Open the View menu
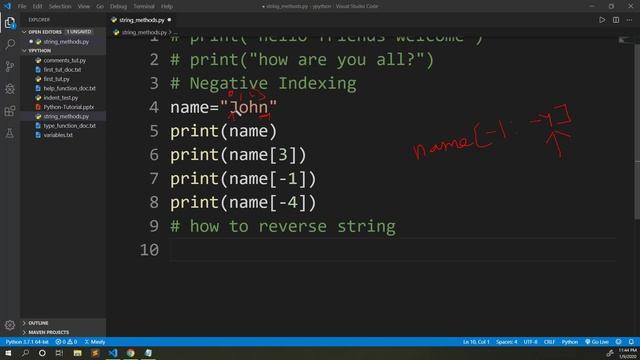 pos(84,6)
